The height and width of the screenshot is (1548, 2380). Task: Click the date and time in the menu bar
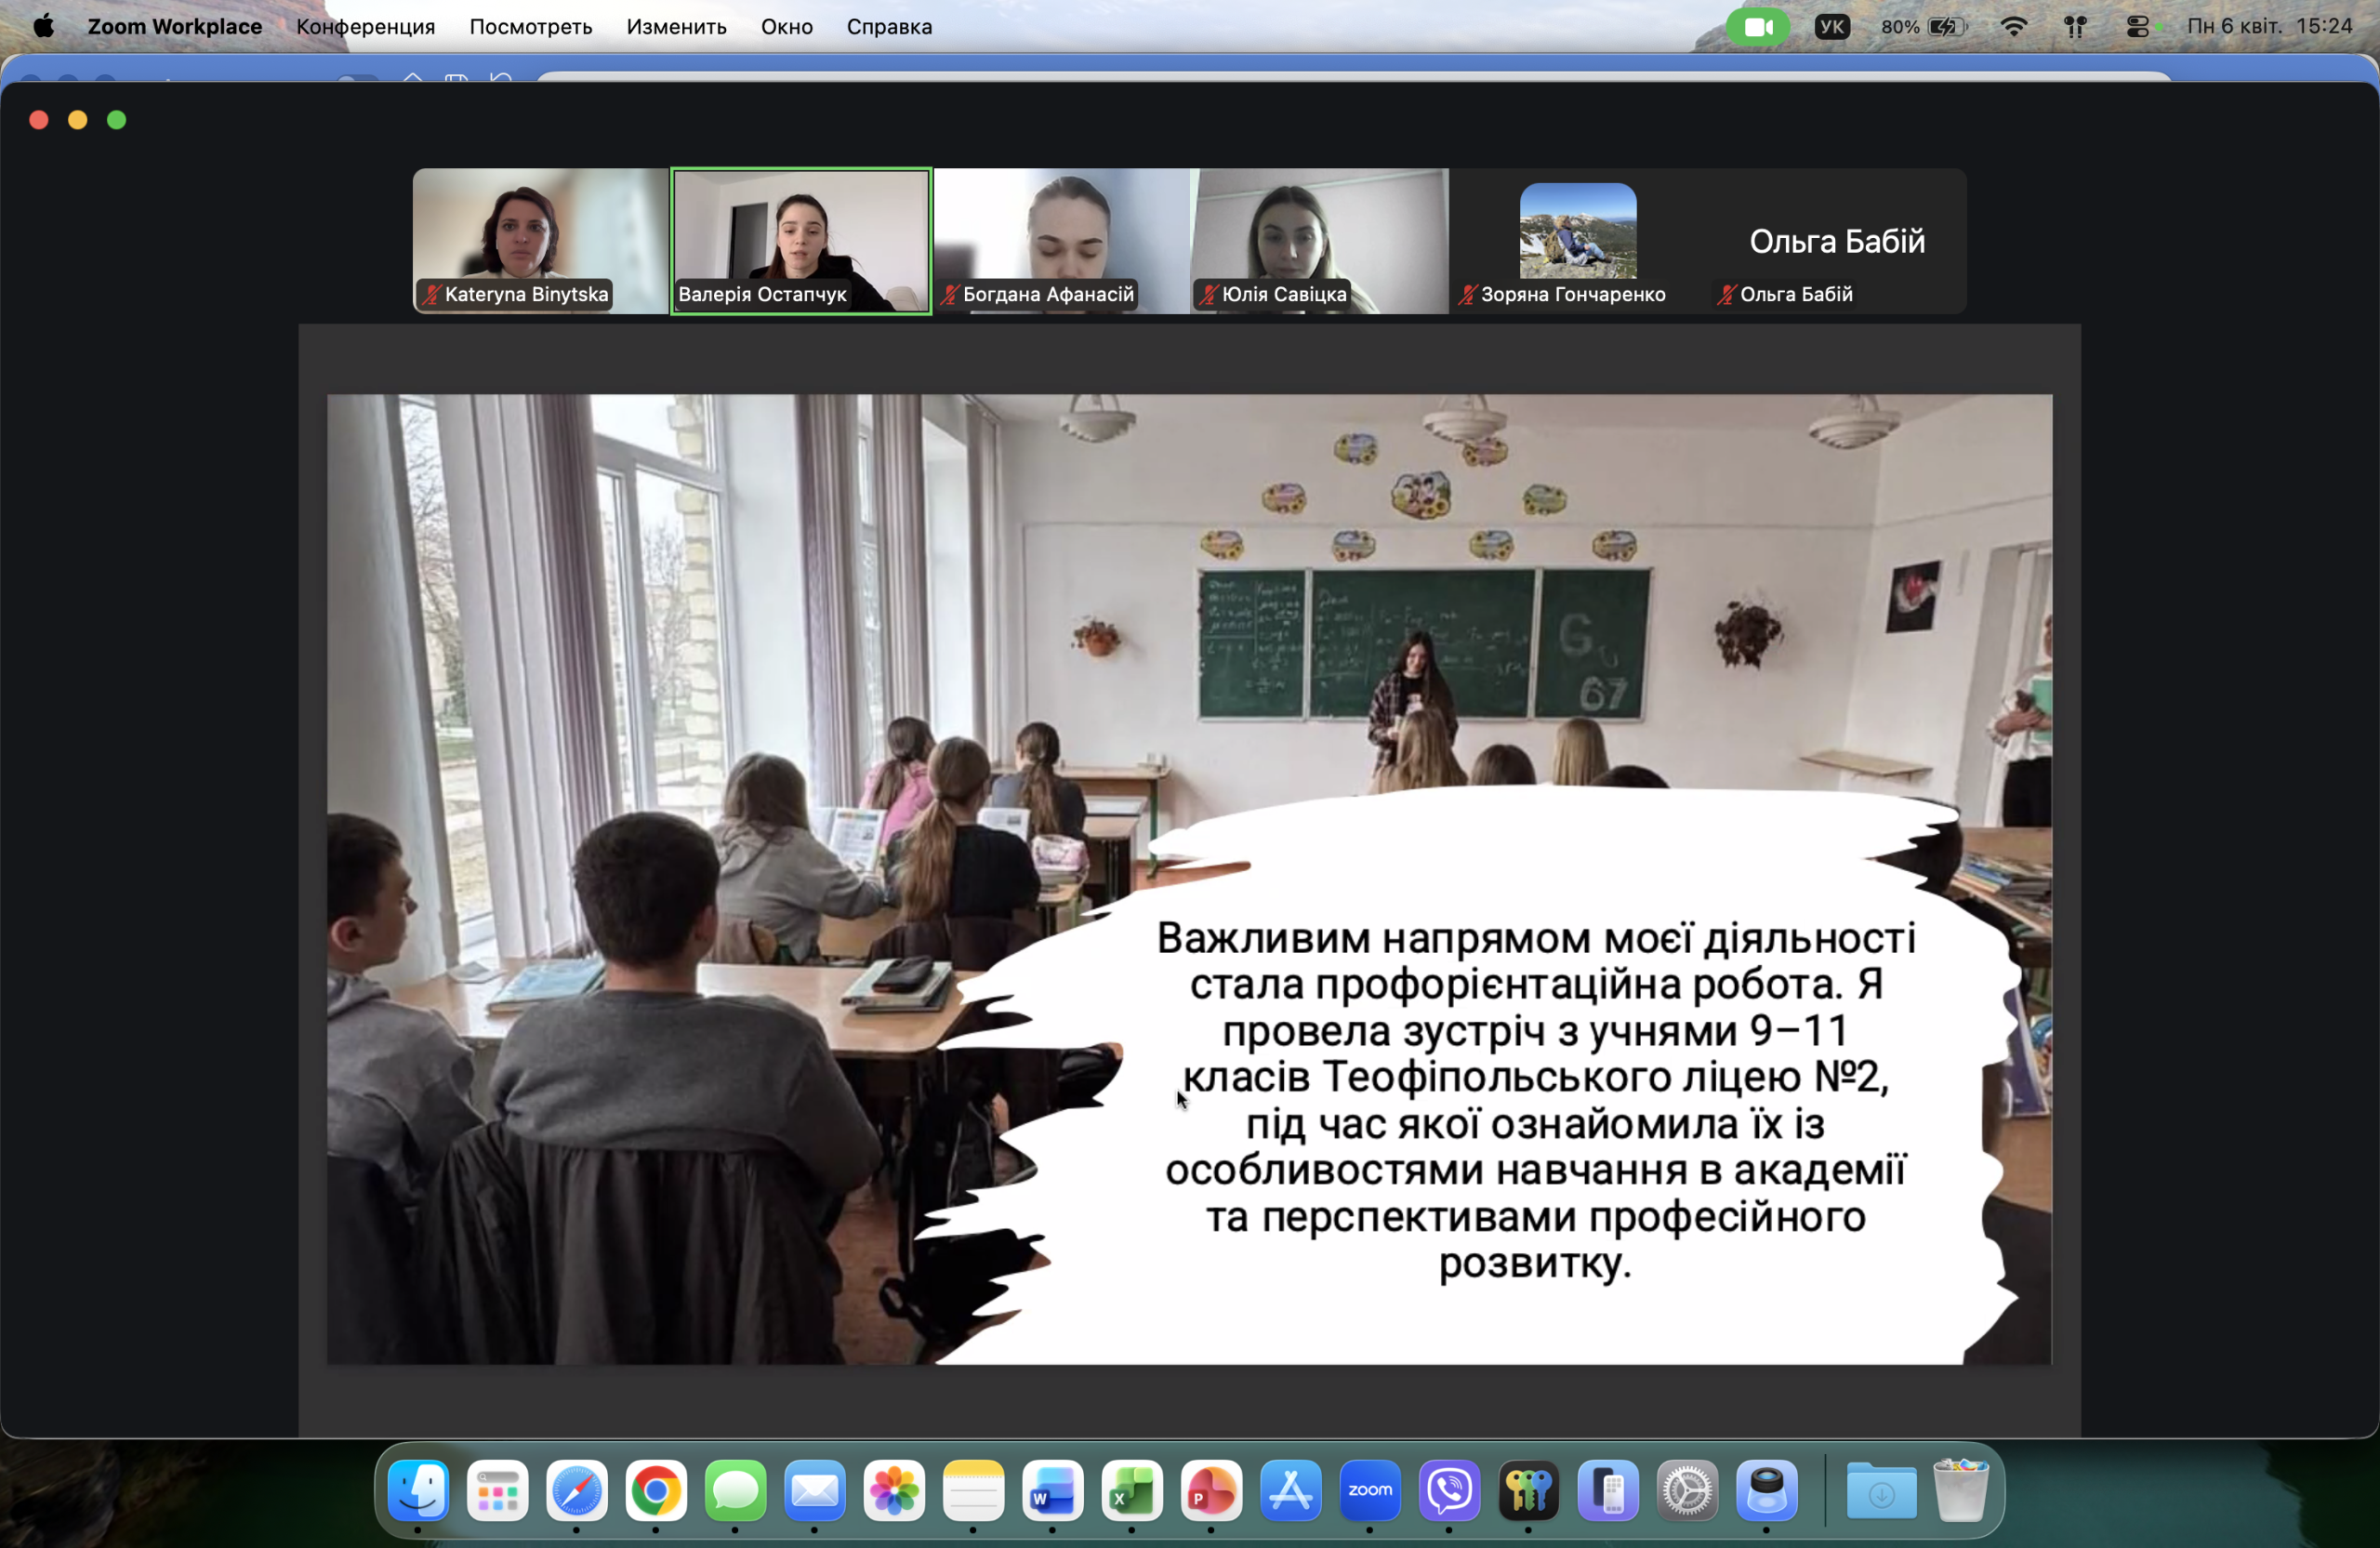click(2268, 27)
